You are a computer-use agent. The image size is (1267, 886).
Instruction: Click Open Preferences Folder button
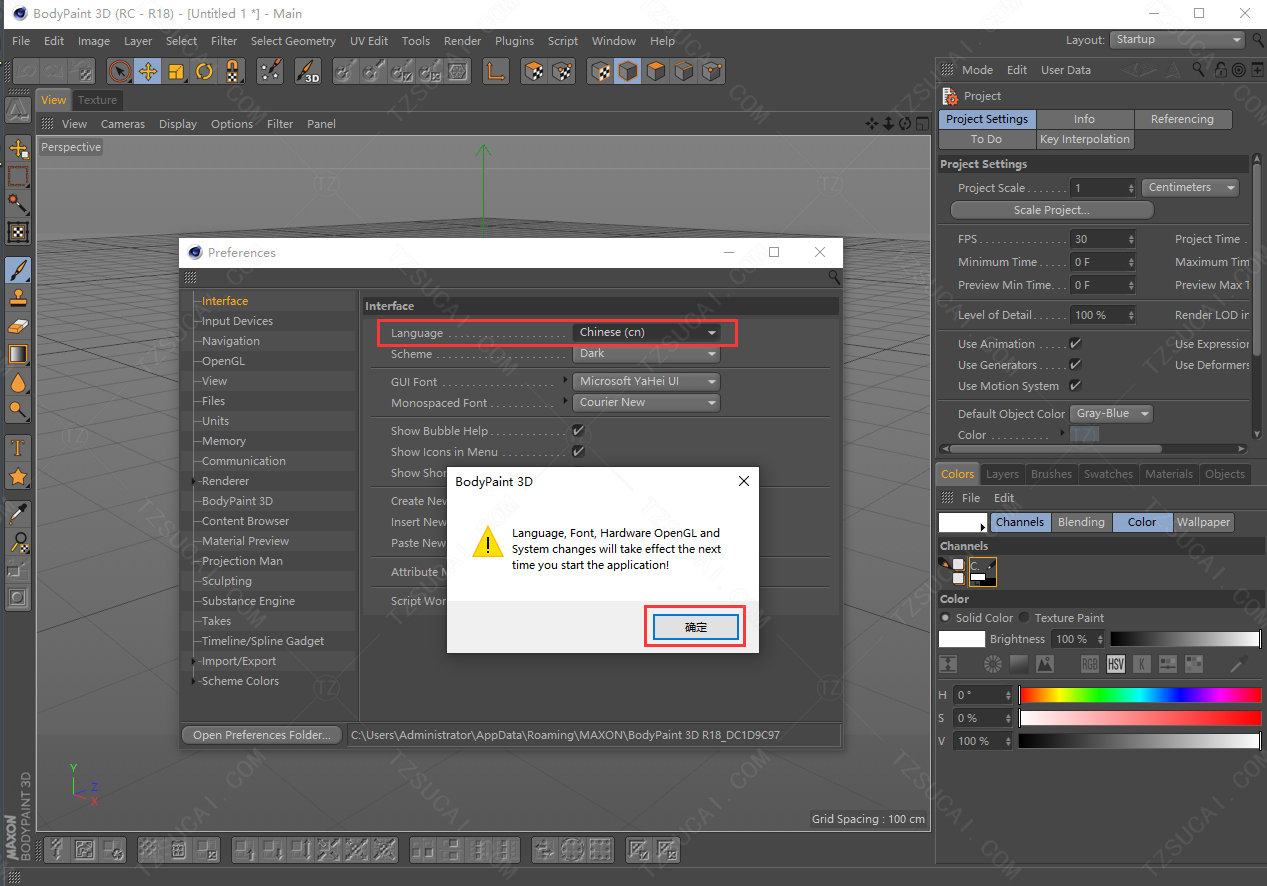[x=262, y=735]
